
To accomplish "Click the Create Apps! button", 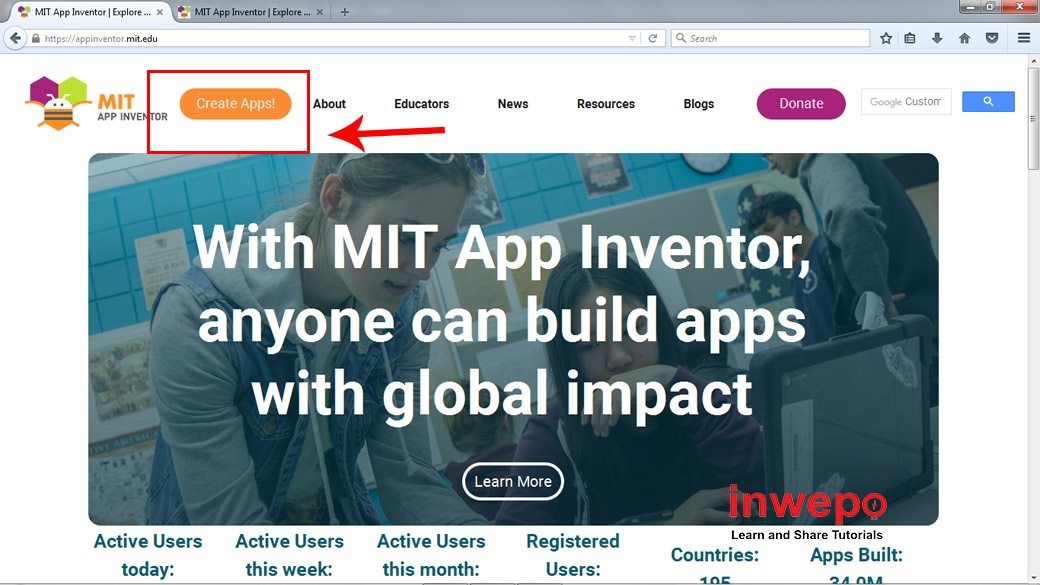I will [x=235, y=104].
